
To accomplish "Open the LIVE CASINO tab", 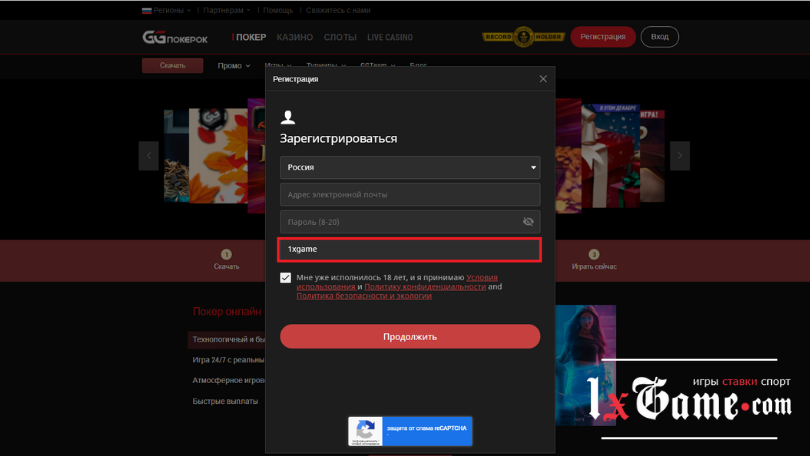I will (x=390, y=37).
